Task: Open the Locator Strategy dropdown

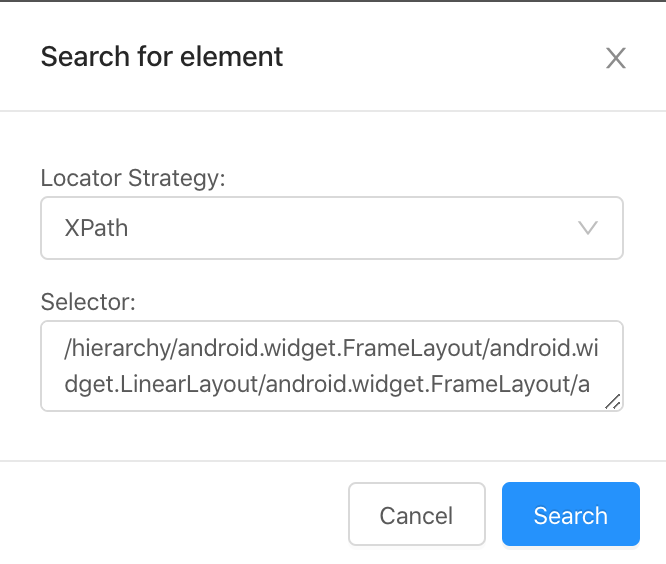Action: pos(332,228)
